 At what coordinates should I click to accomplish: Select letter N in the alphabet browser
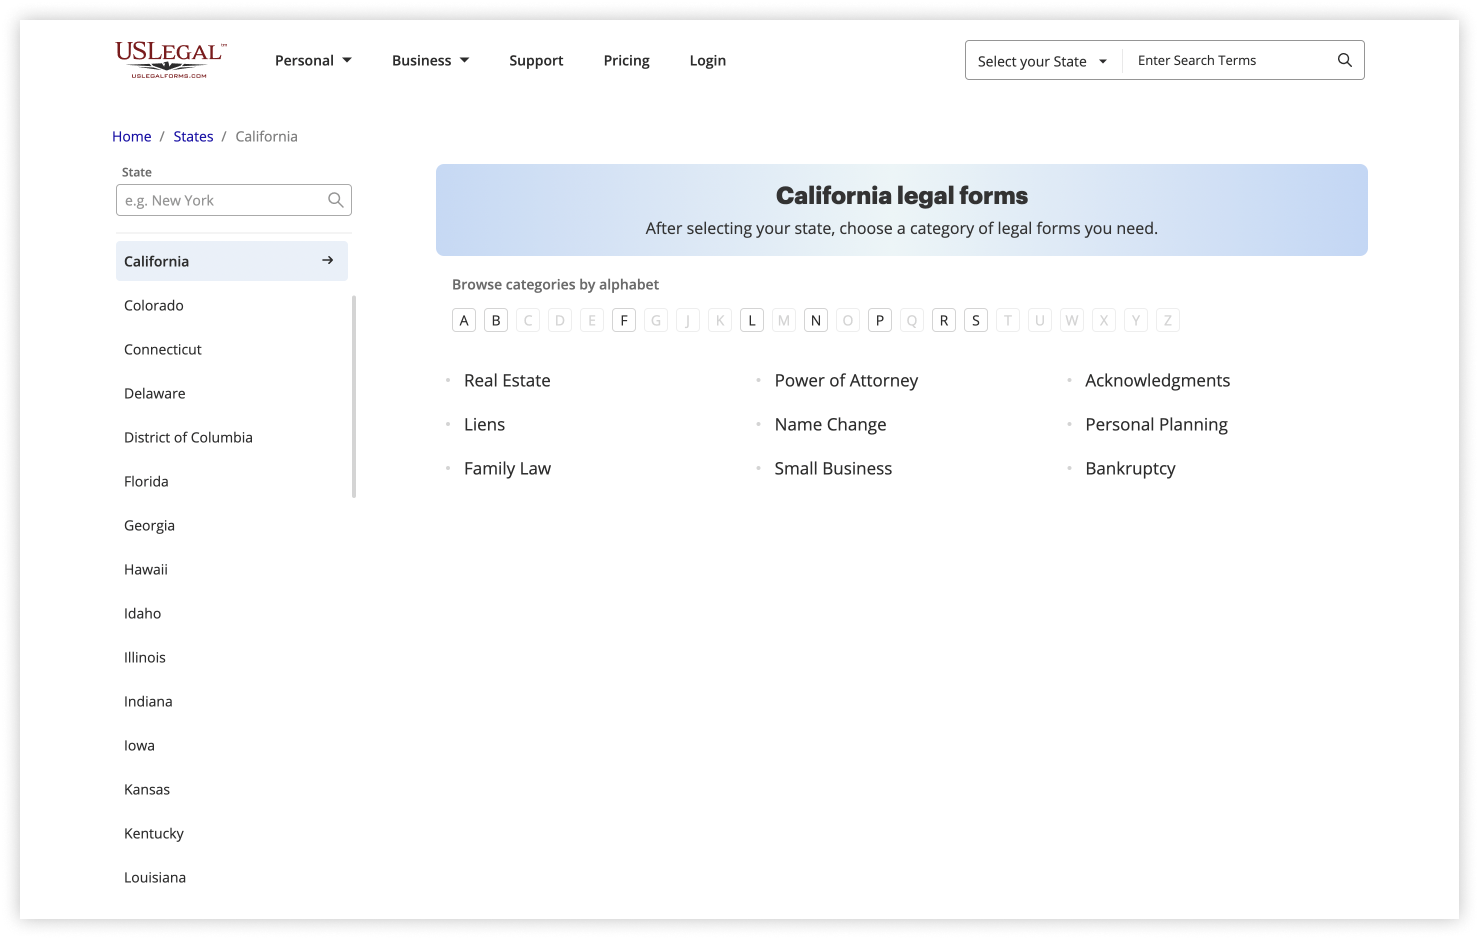(x=815, y=319)
